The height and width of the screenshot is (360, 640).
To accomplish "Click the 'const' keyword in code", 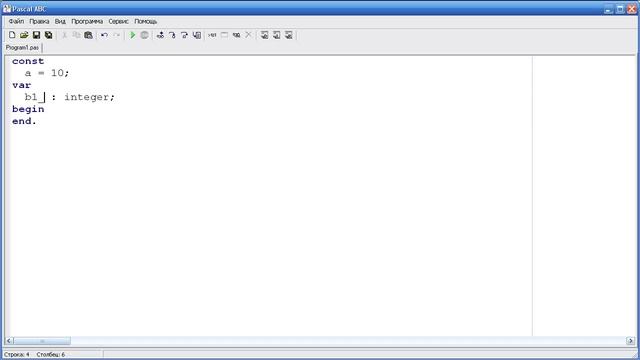I will [28, 61].
